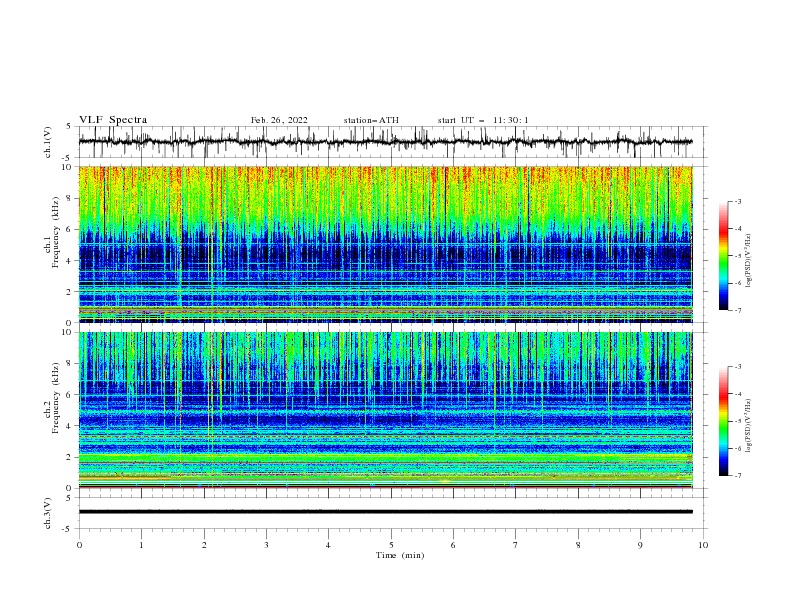Click the "-5" tick on ch.2 color bar
This screenshot has width=792, height=612.
coord(738,421)
